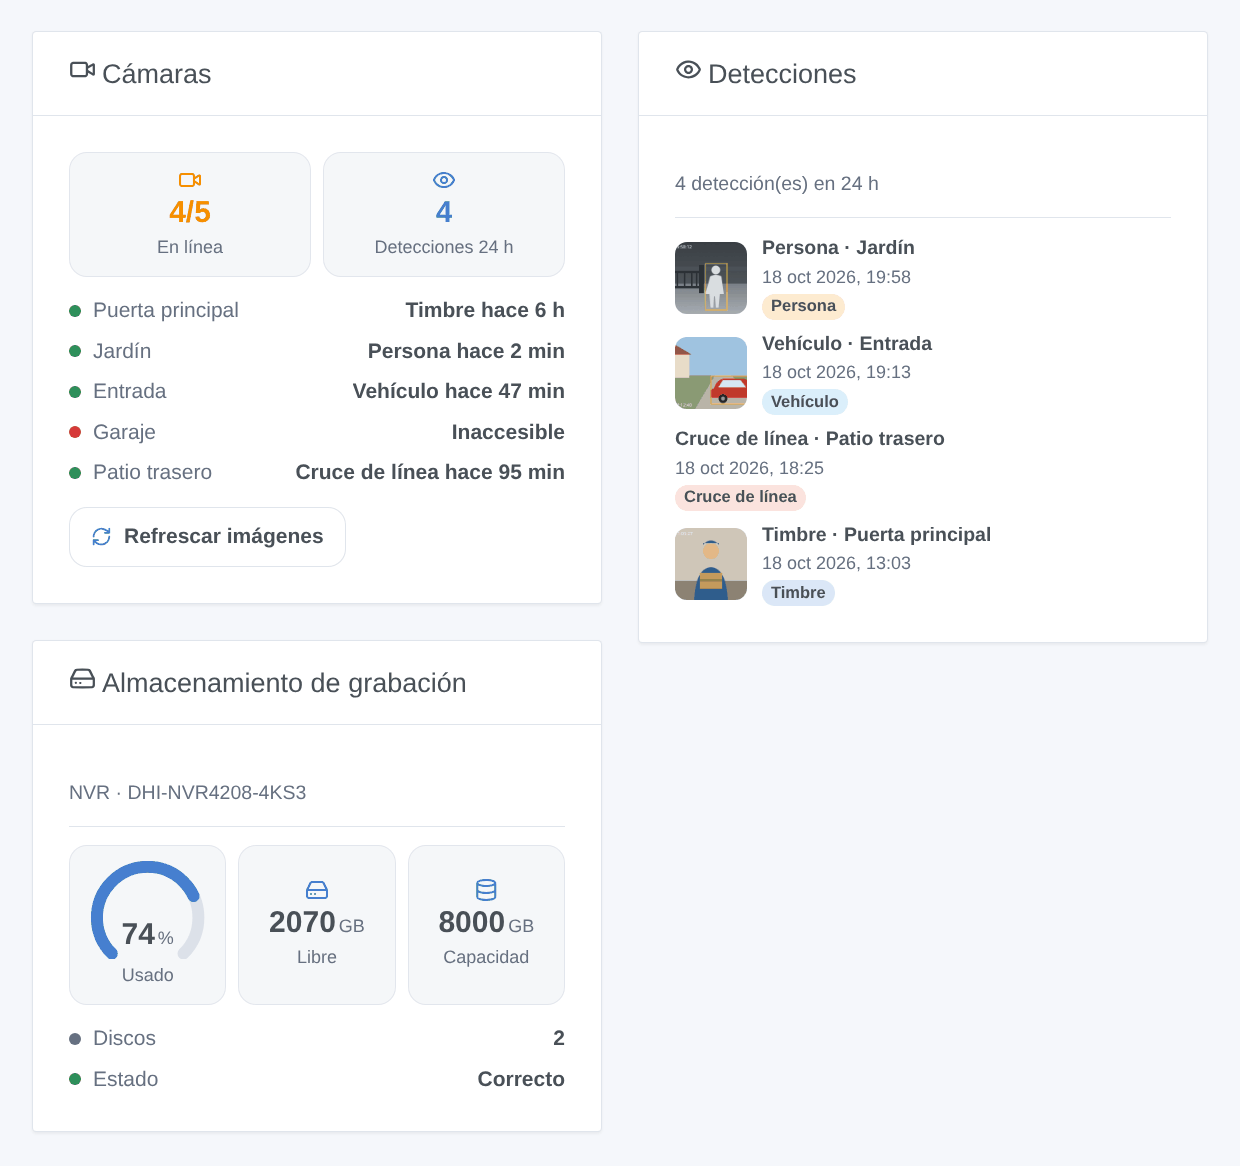Click the Inaccesible status text
The width and height of the screenshot is (1240, 1166).
click(x=508, y=432)
